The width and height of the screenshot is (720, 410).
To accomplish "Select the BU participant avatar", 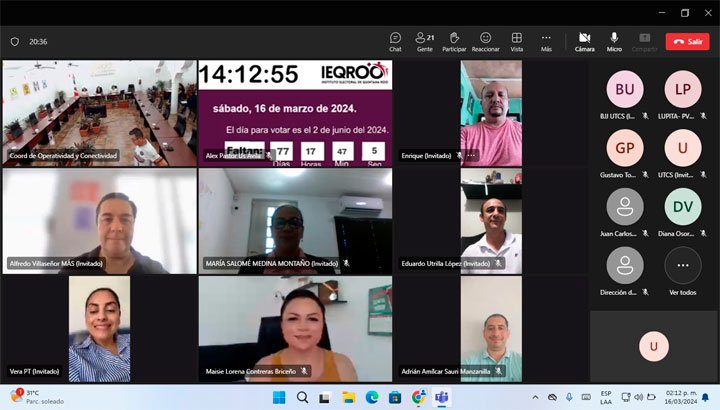I will [x=624, y=89].
